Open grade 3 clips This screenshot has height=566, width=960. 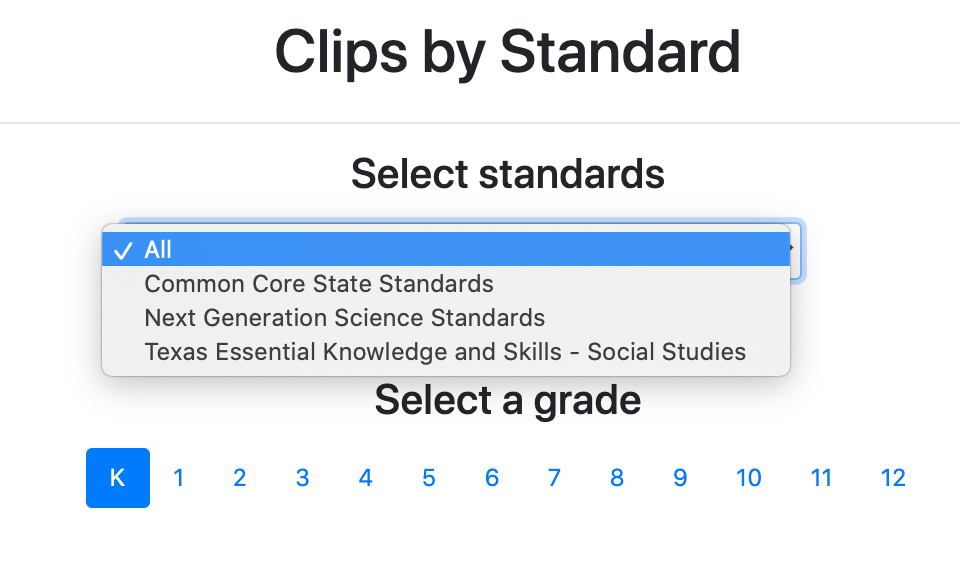point(302,478)
